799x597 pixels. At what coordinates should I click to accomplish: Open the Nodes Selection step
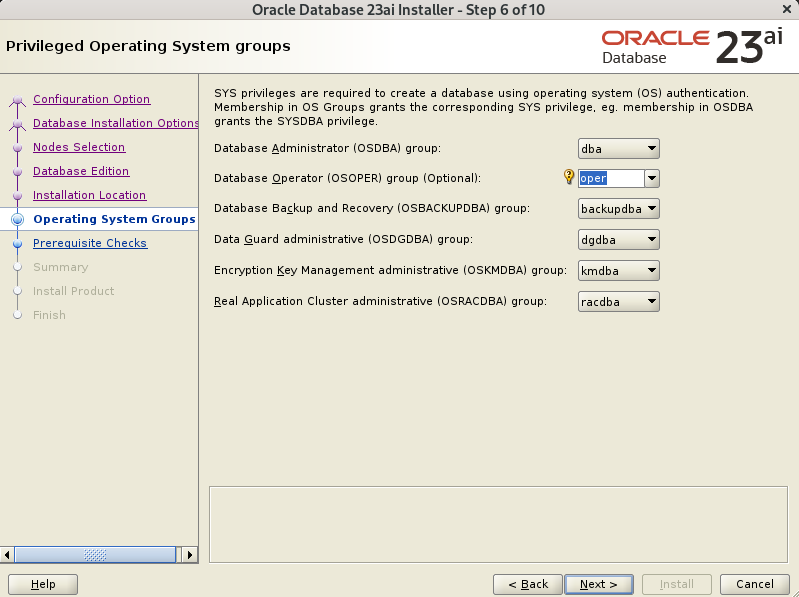(79, 147)
